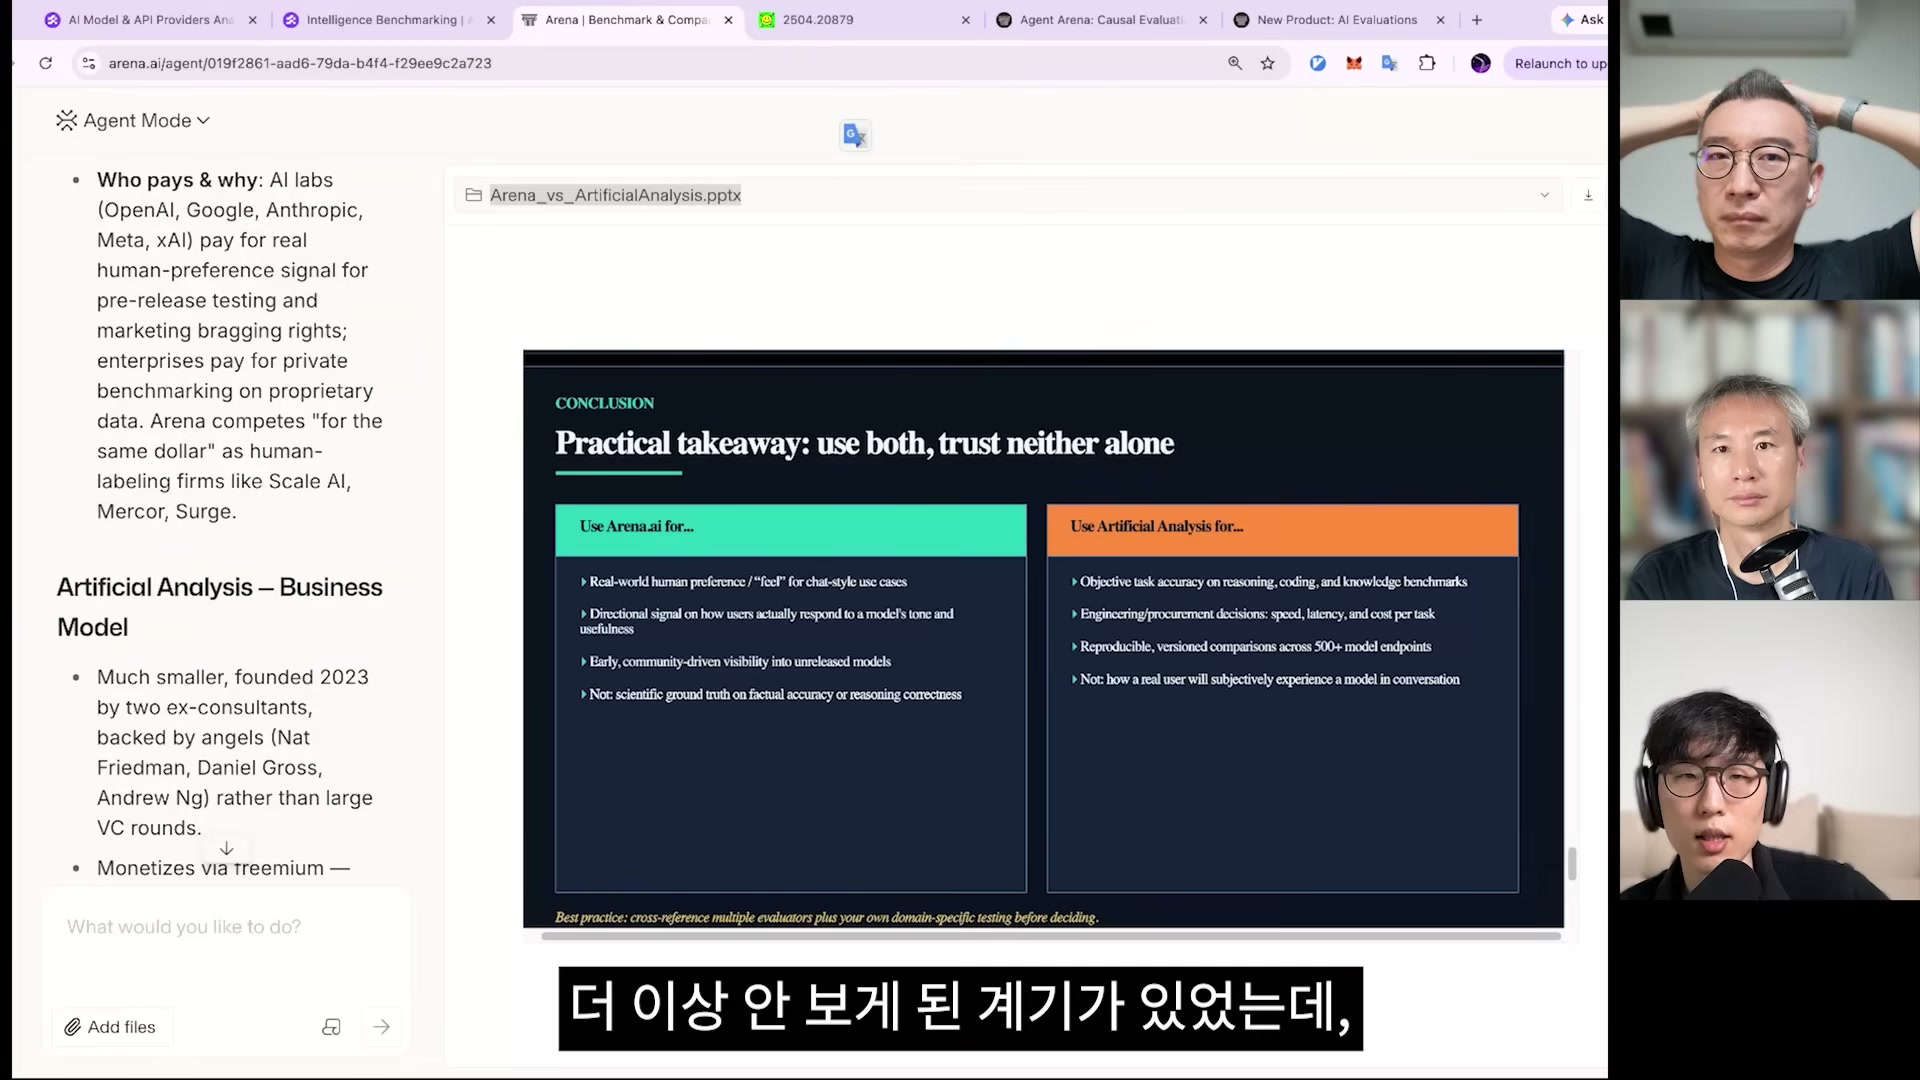Viewport: 1920px width, 1080px height.
Task: Send the message with the arrow button
Action: coord(382,1027)
